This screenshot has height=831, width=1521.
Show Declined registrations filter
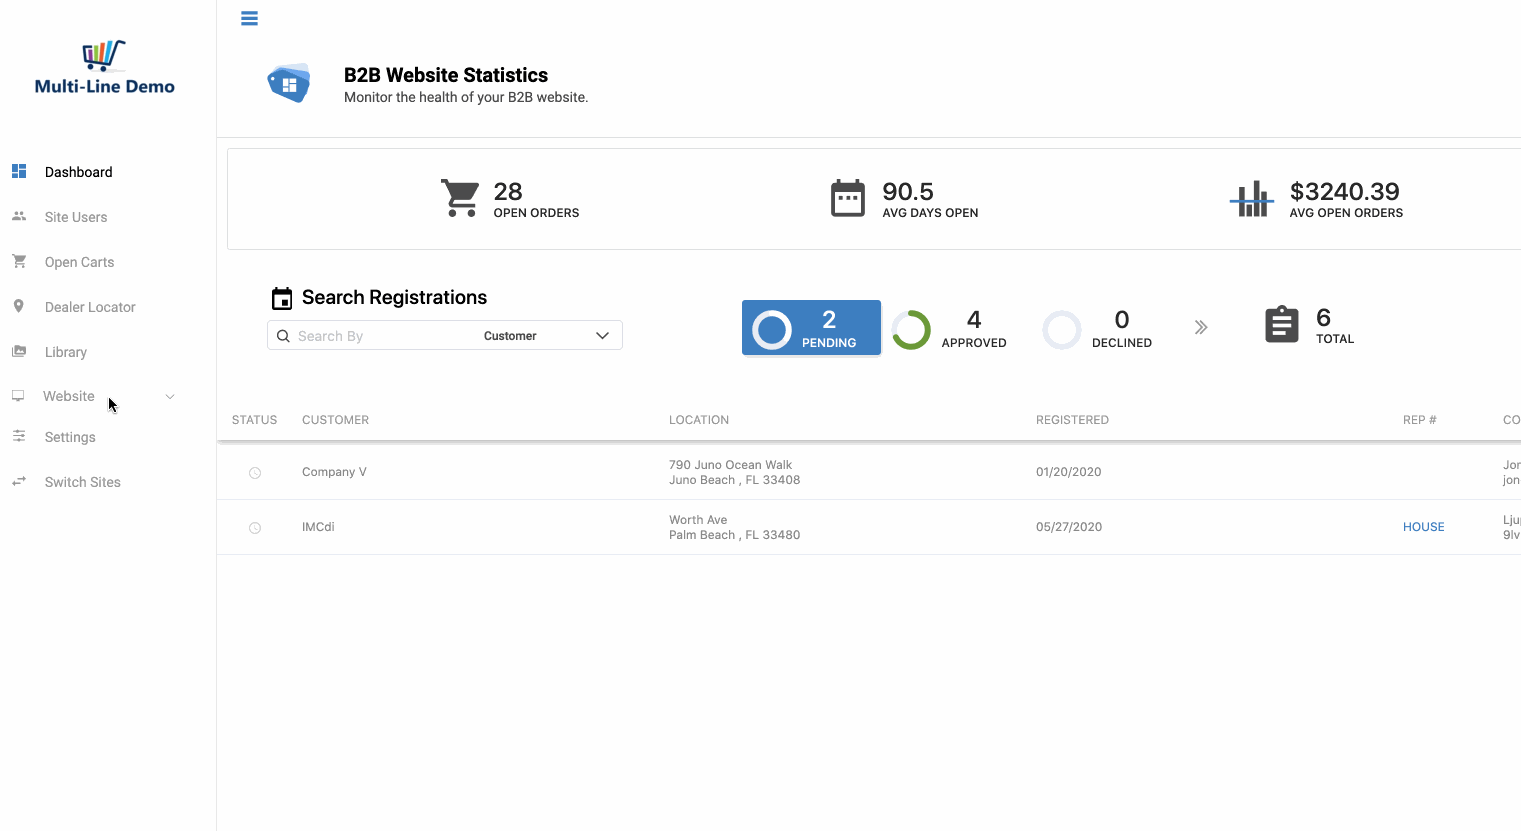tap(1097, 329)
